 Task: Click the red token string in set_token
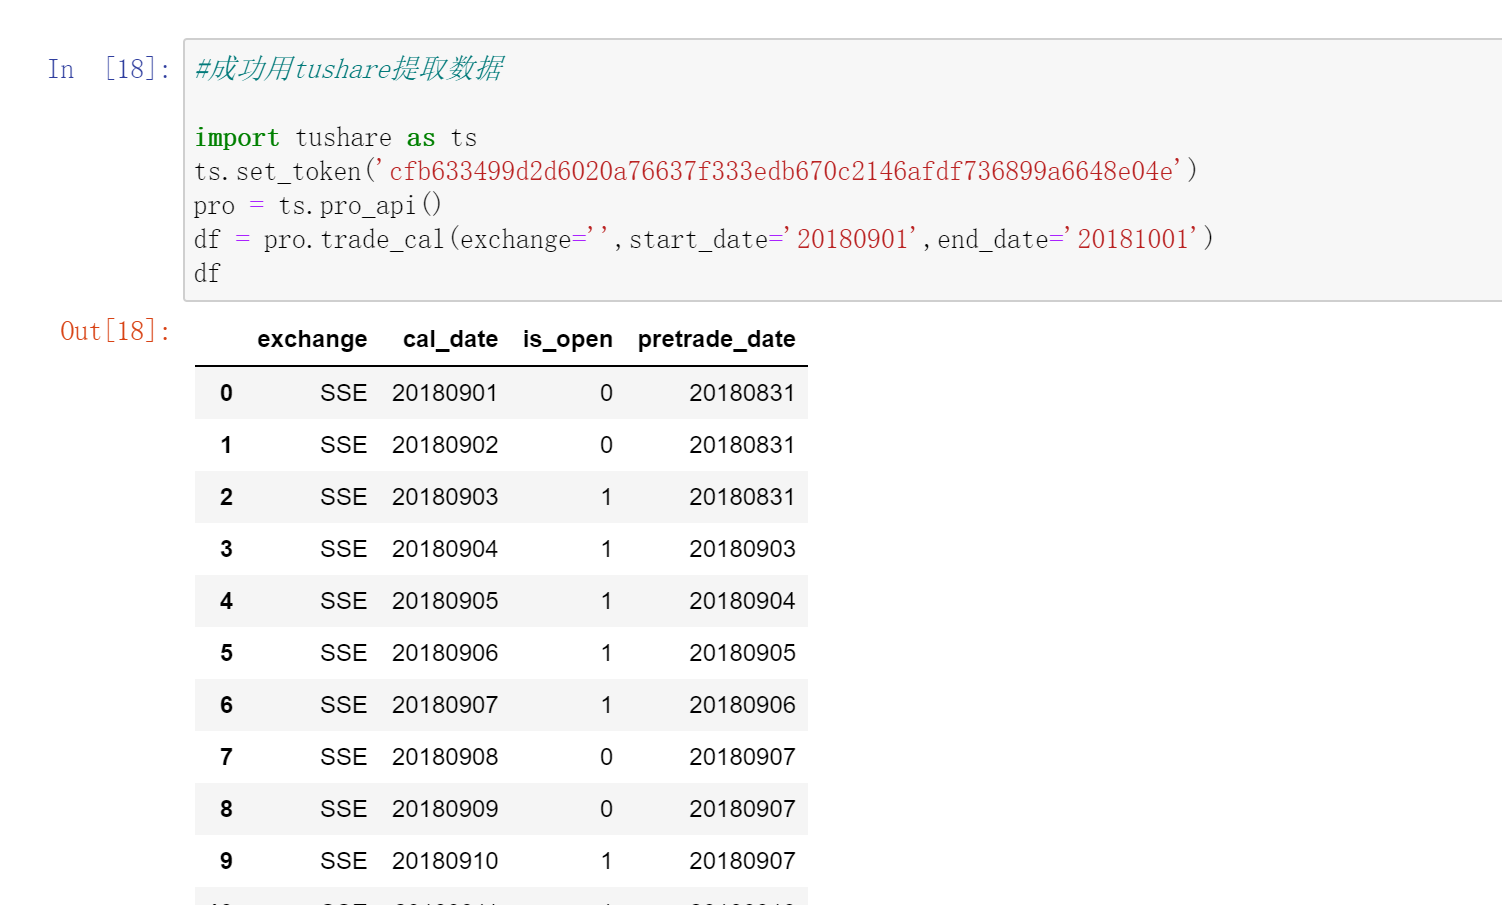point(780,172)
